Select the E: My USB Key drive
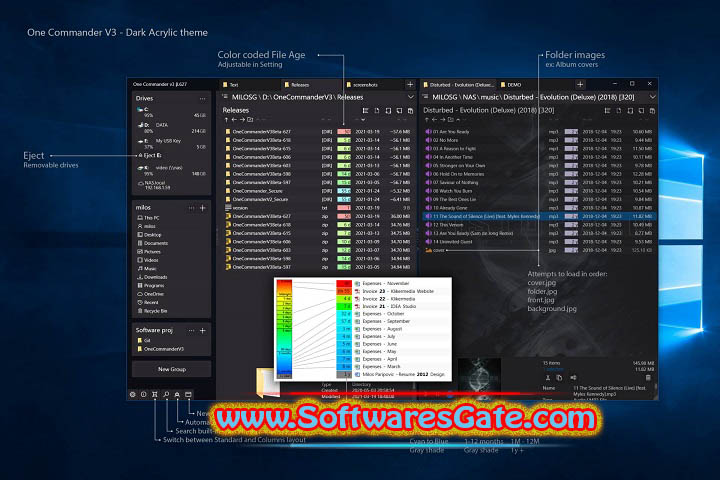The image size is (720, 480). coord(171,144)
